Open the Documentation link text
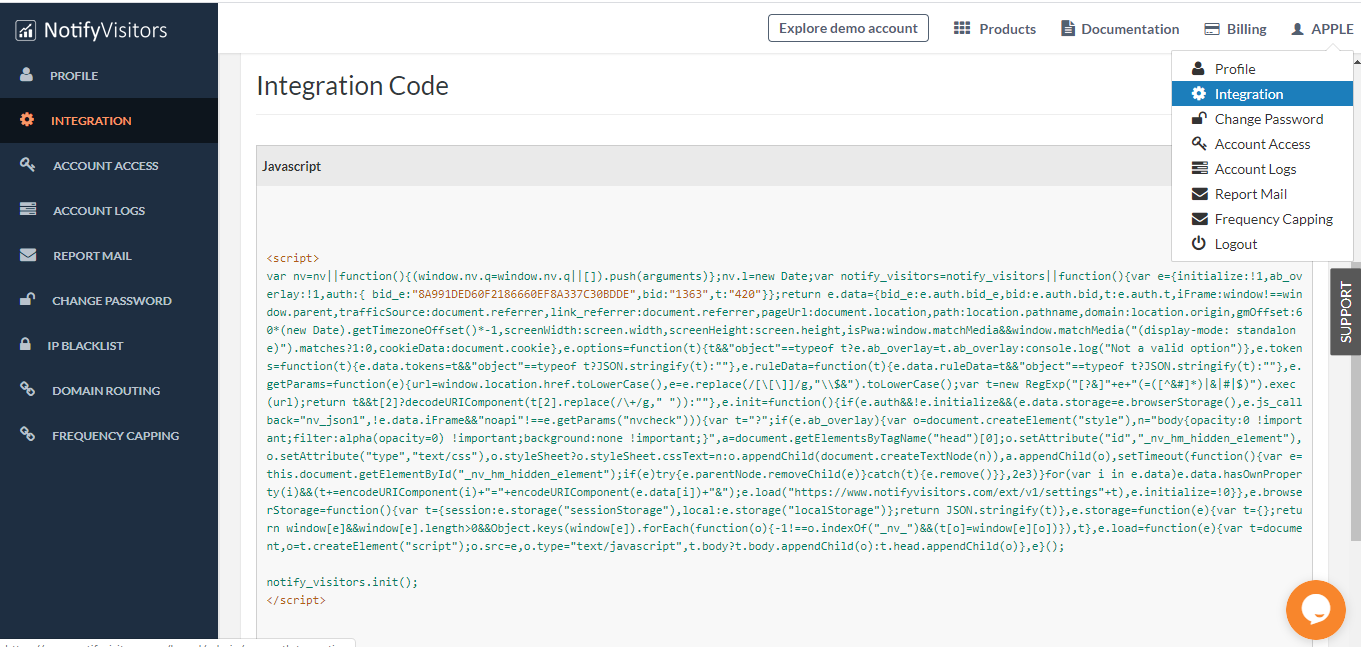Screen dimensions: 1361x647 click(x=1130, y=29)
